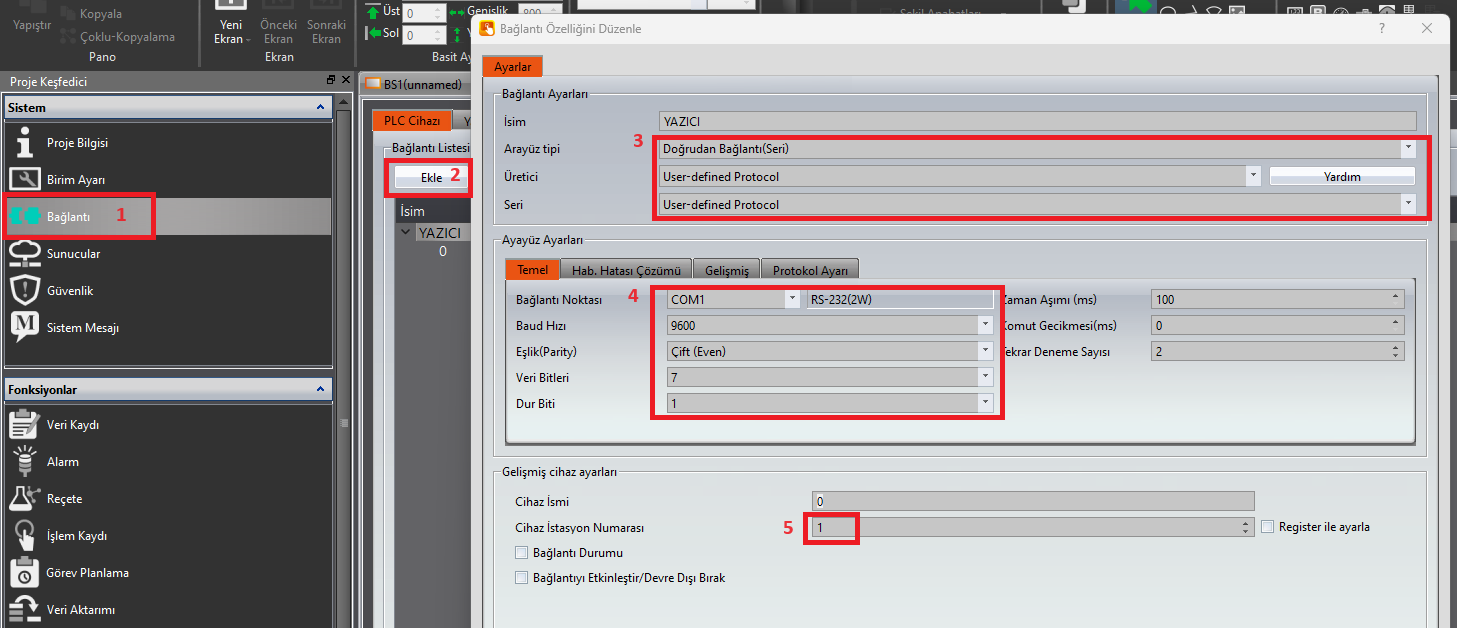Open the Baud Hızı dropdown
Viewport: 1457px width, 628px height.
[x=985, y=325]
